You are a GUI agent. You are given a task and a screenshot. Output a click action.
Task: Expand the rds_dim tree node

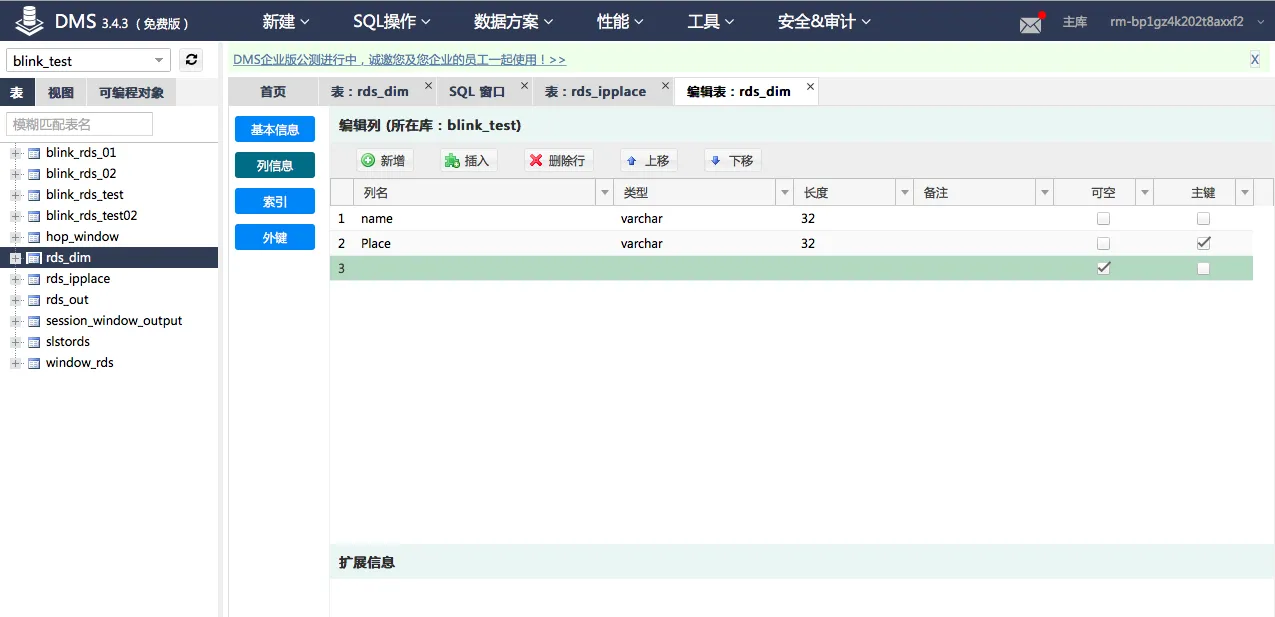[x=15, y=258]
